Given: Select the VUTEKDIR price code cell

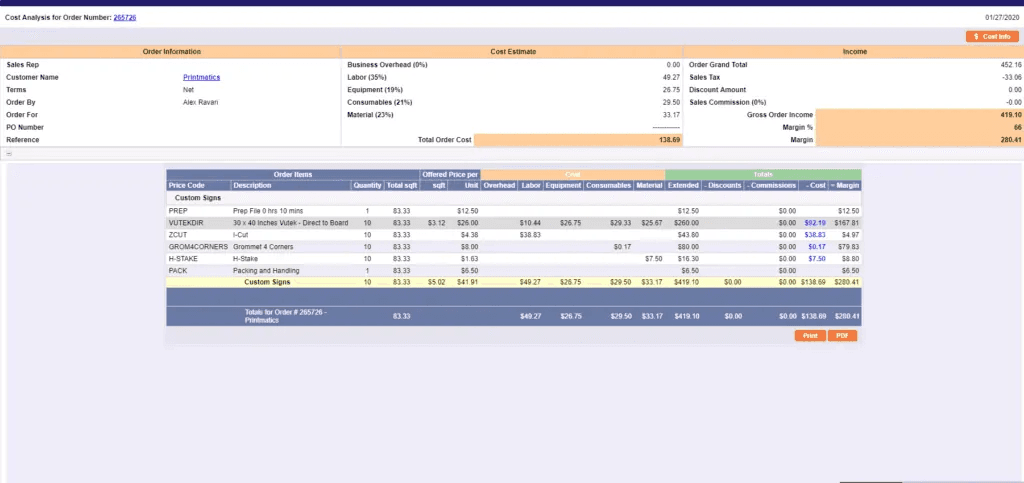Looking at the screenshot, I should point(185,223).
